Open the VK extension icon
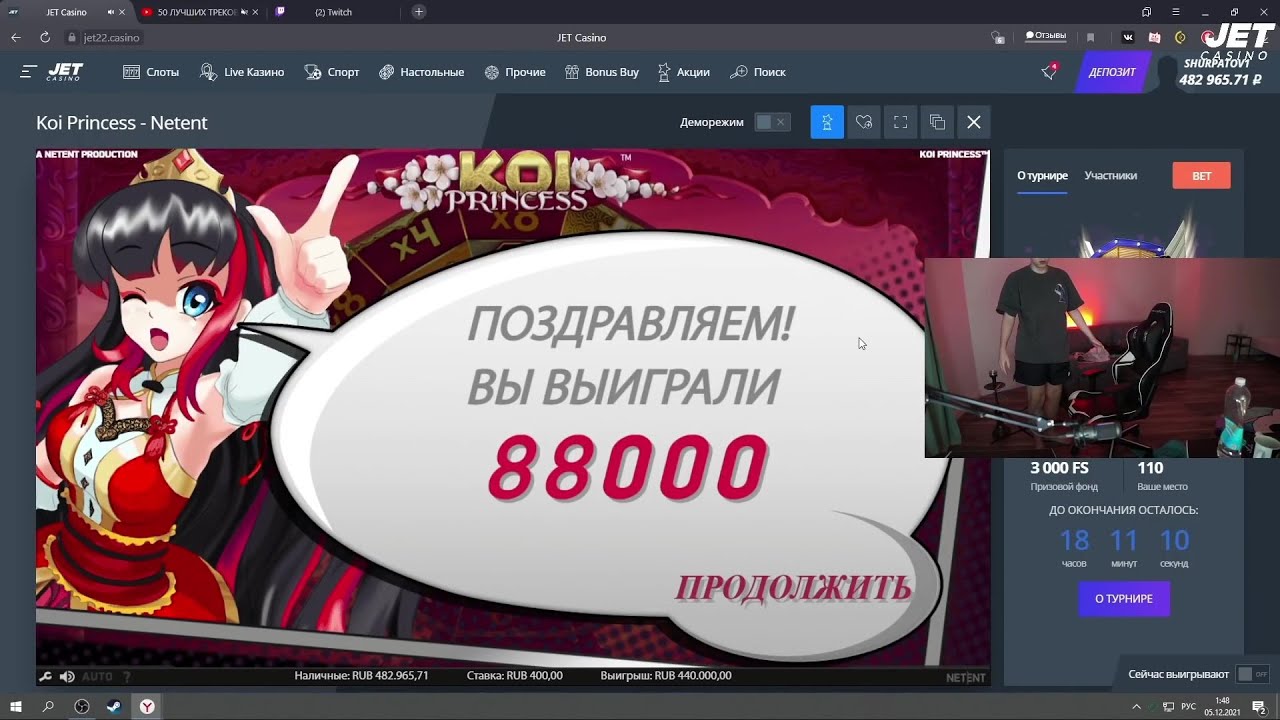The width and height of the screenshot is (1280, 720). click(1129, 37)
